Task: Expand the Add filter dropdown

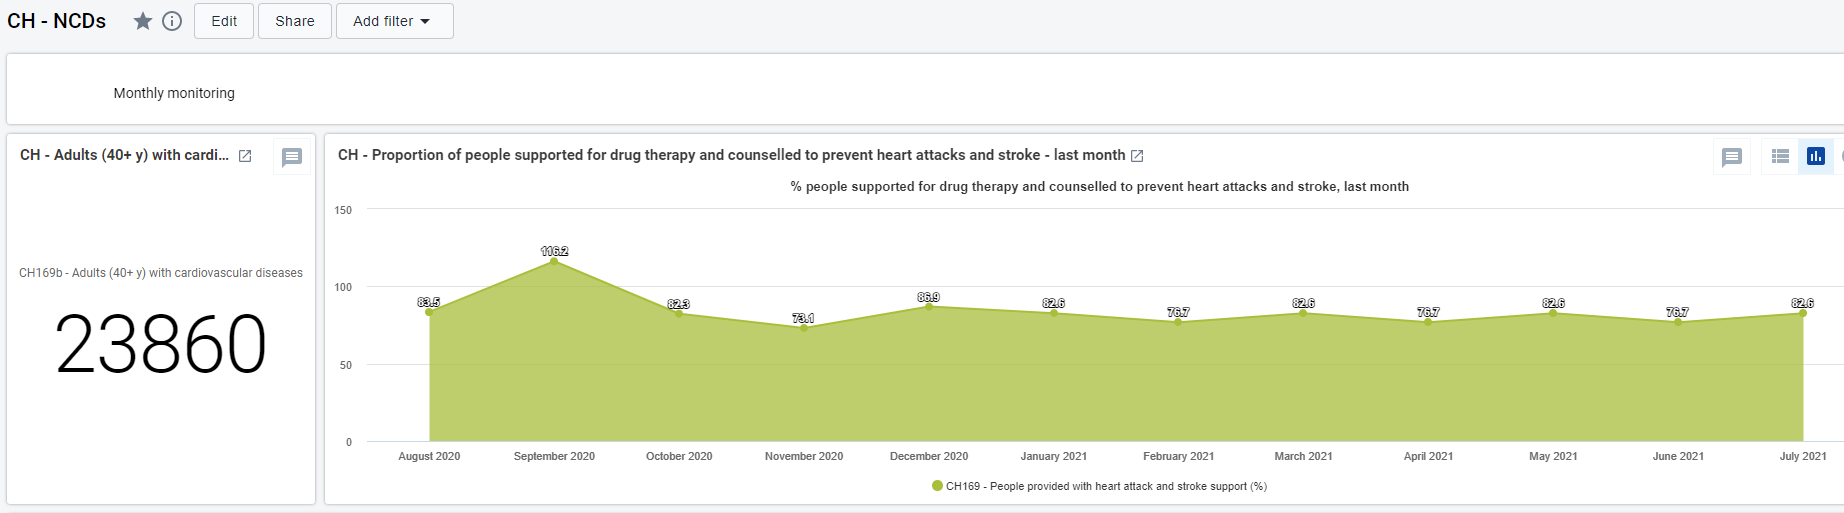Action: 395,21
